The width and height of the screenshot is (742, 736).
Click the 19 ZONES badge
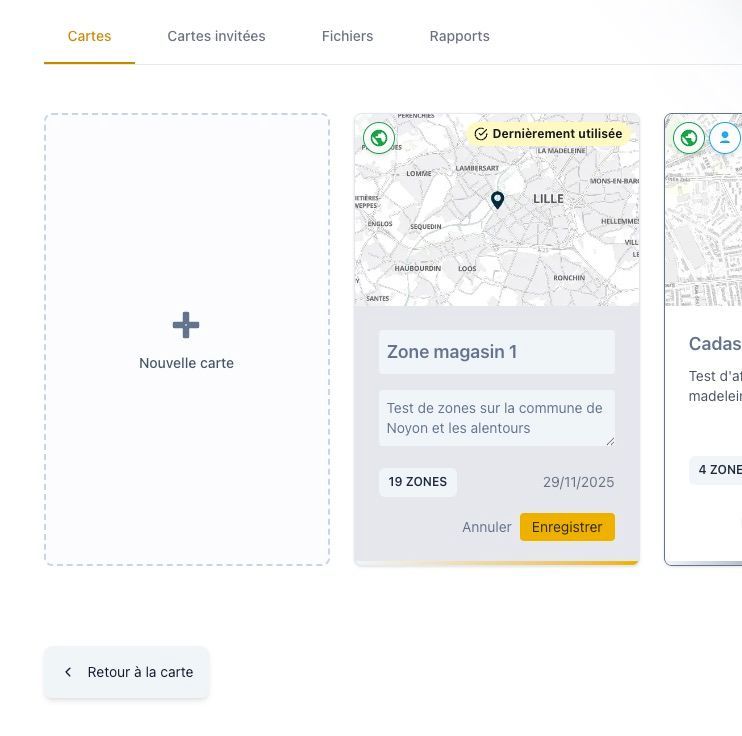coord(418,482)
